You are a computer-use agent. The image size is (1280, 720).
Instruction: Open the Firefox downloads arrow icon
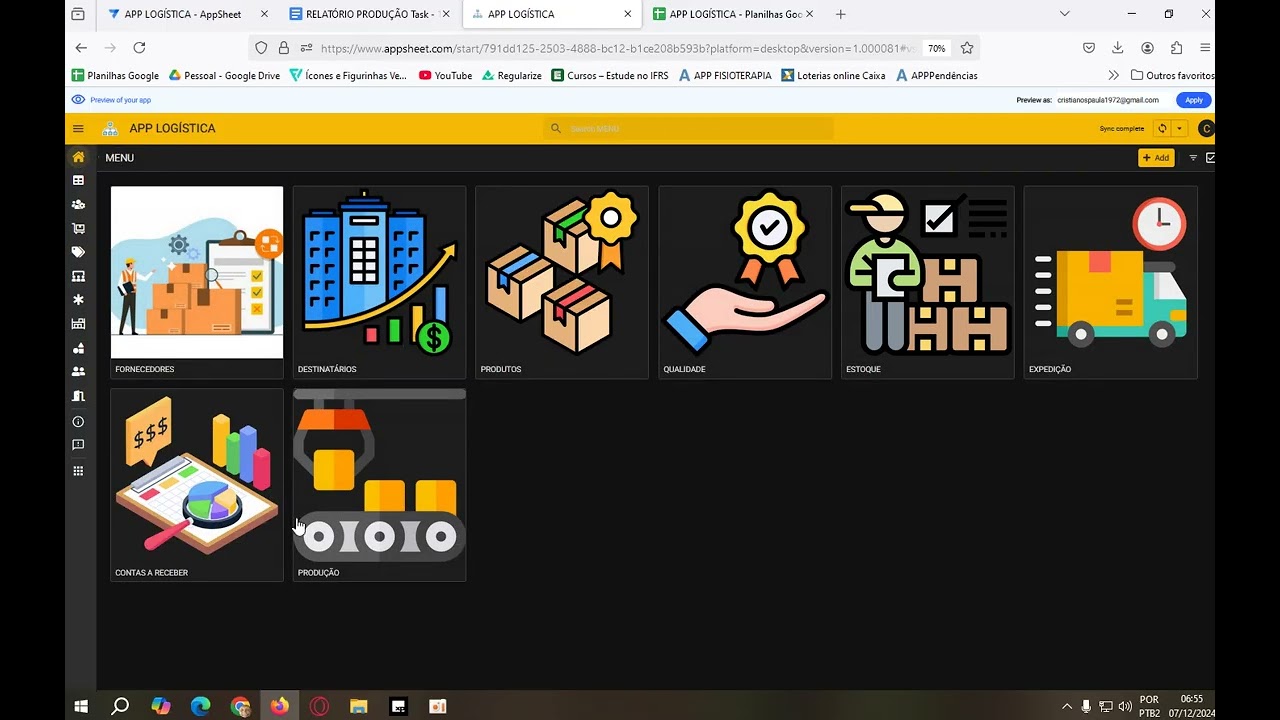click(1118, 48)
